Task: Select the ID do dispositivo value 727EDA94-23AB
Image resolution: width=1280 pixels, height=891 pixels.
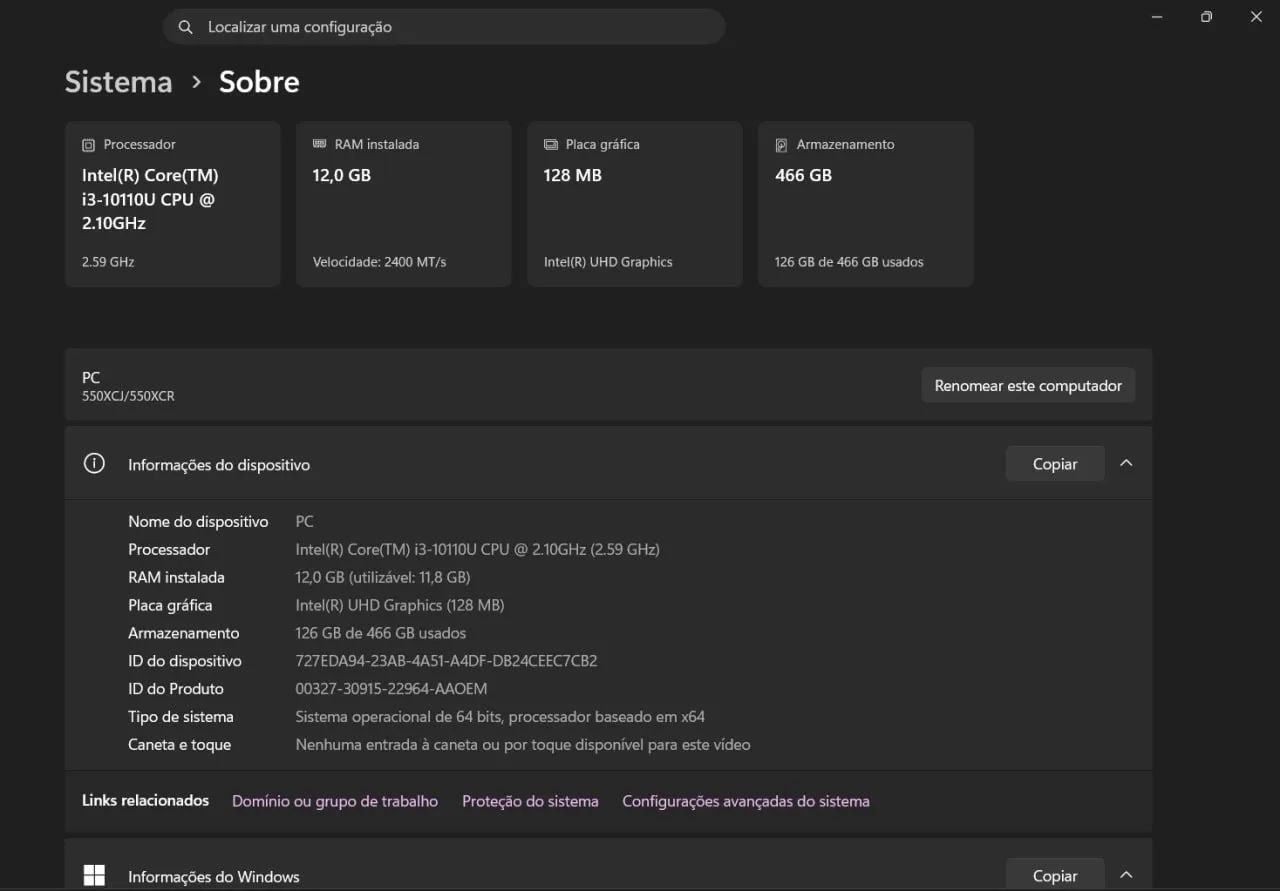Action: point(446,661)
